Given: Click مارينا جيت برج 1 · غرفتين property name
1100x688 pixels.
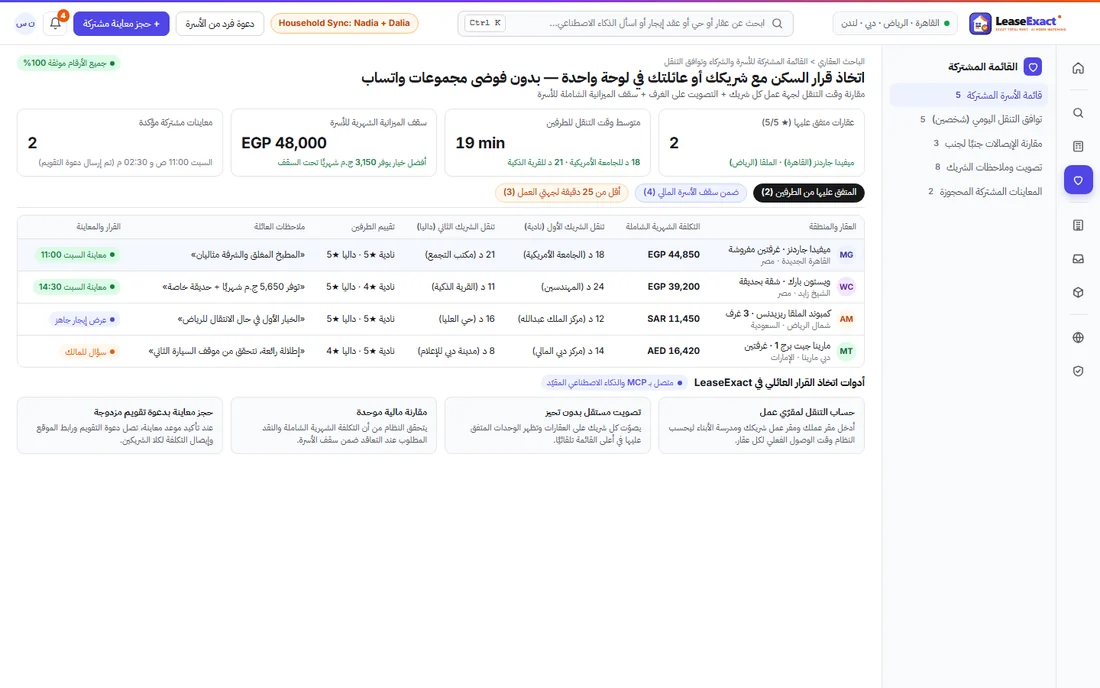Looking at the screenshot, I should coord(787,346).
